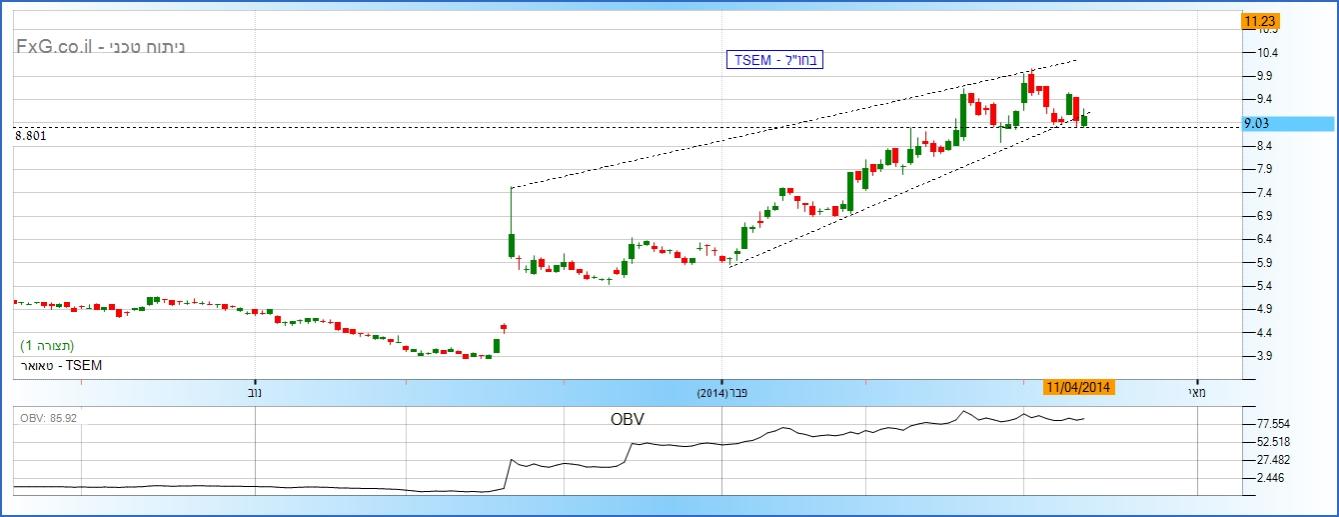1339x517 pixels.
Task: Select the orange 11/04/2014 date marker
Action: point(1078,387)
